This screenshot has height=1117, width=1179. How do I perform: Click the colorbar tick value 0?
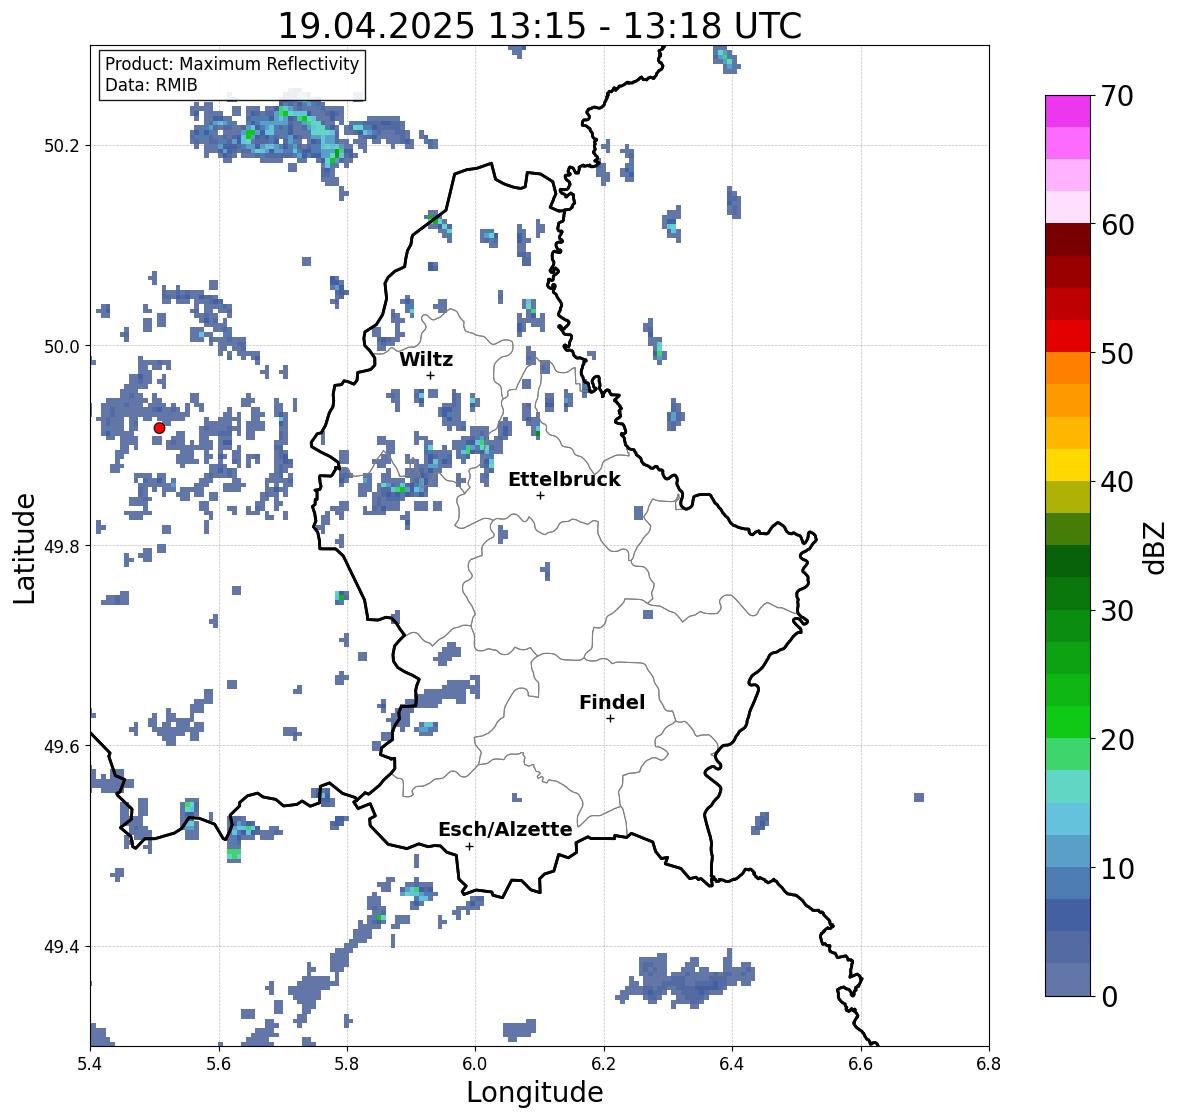pyautogui.click(x=1110, y=997)
